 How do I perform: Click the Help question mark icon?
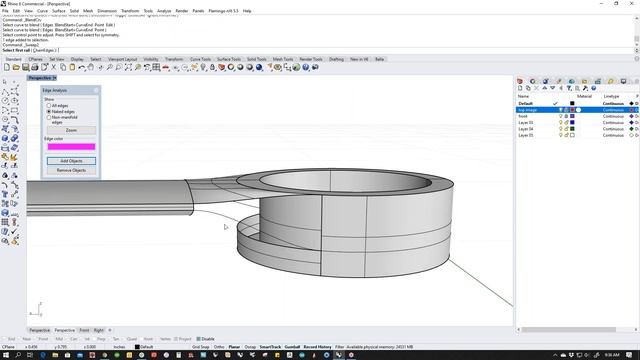click(306, 67)
